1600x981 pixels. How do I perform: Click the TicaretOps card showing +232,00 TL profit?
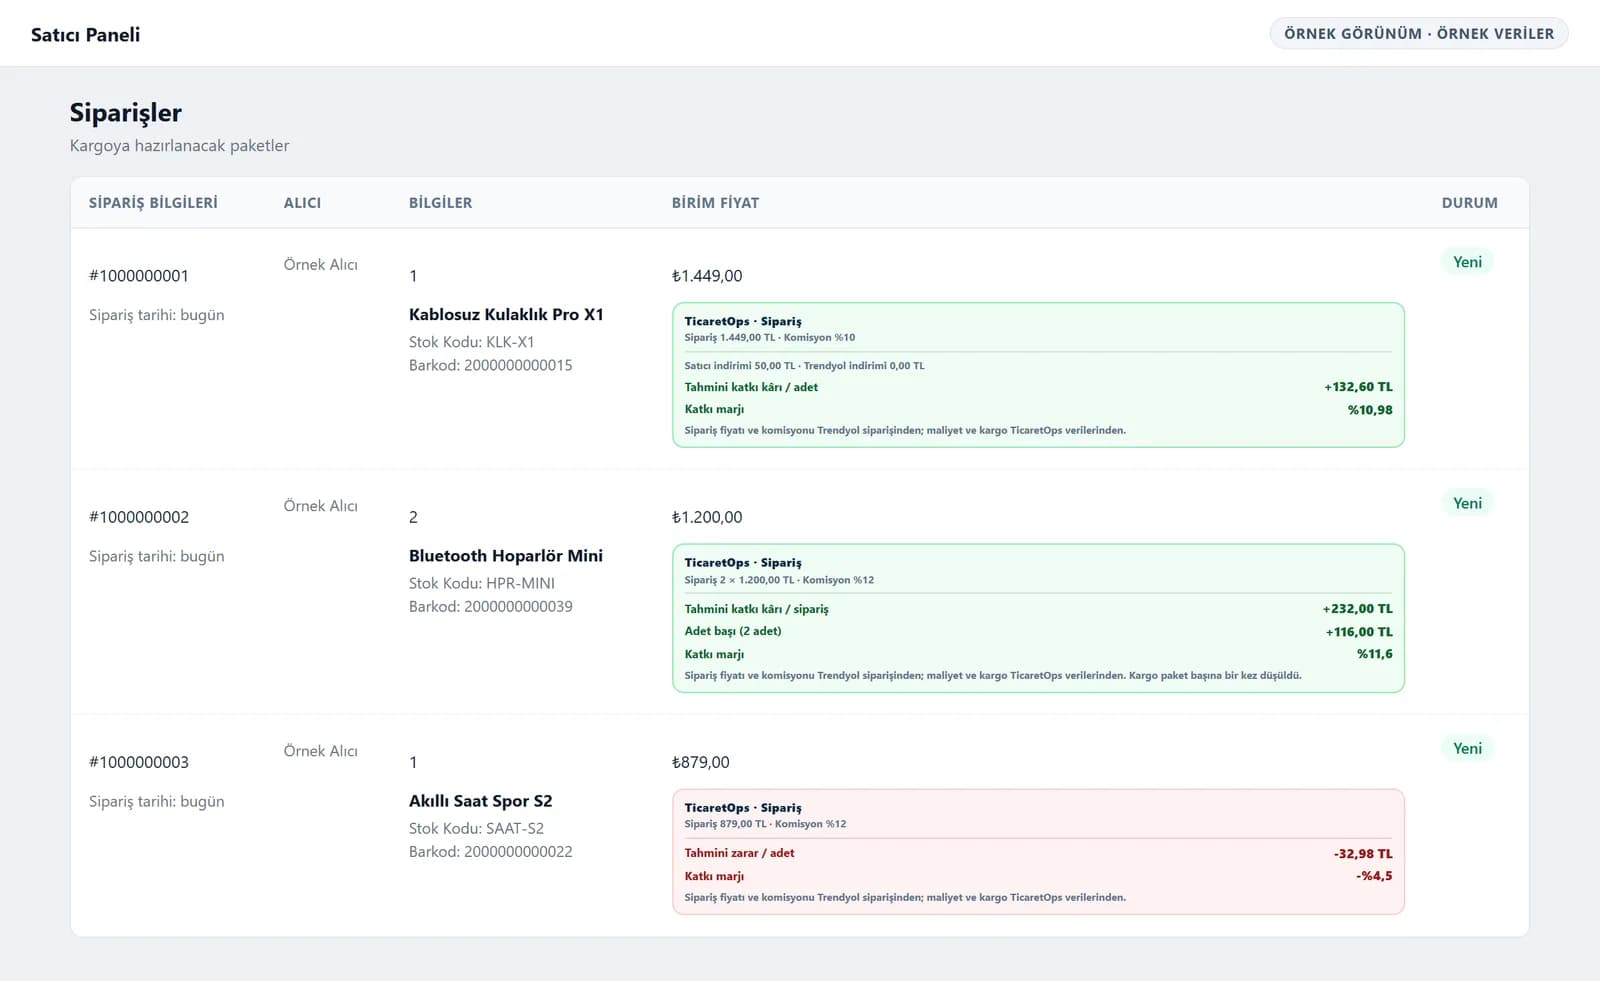pos(1038,618)
